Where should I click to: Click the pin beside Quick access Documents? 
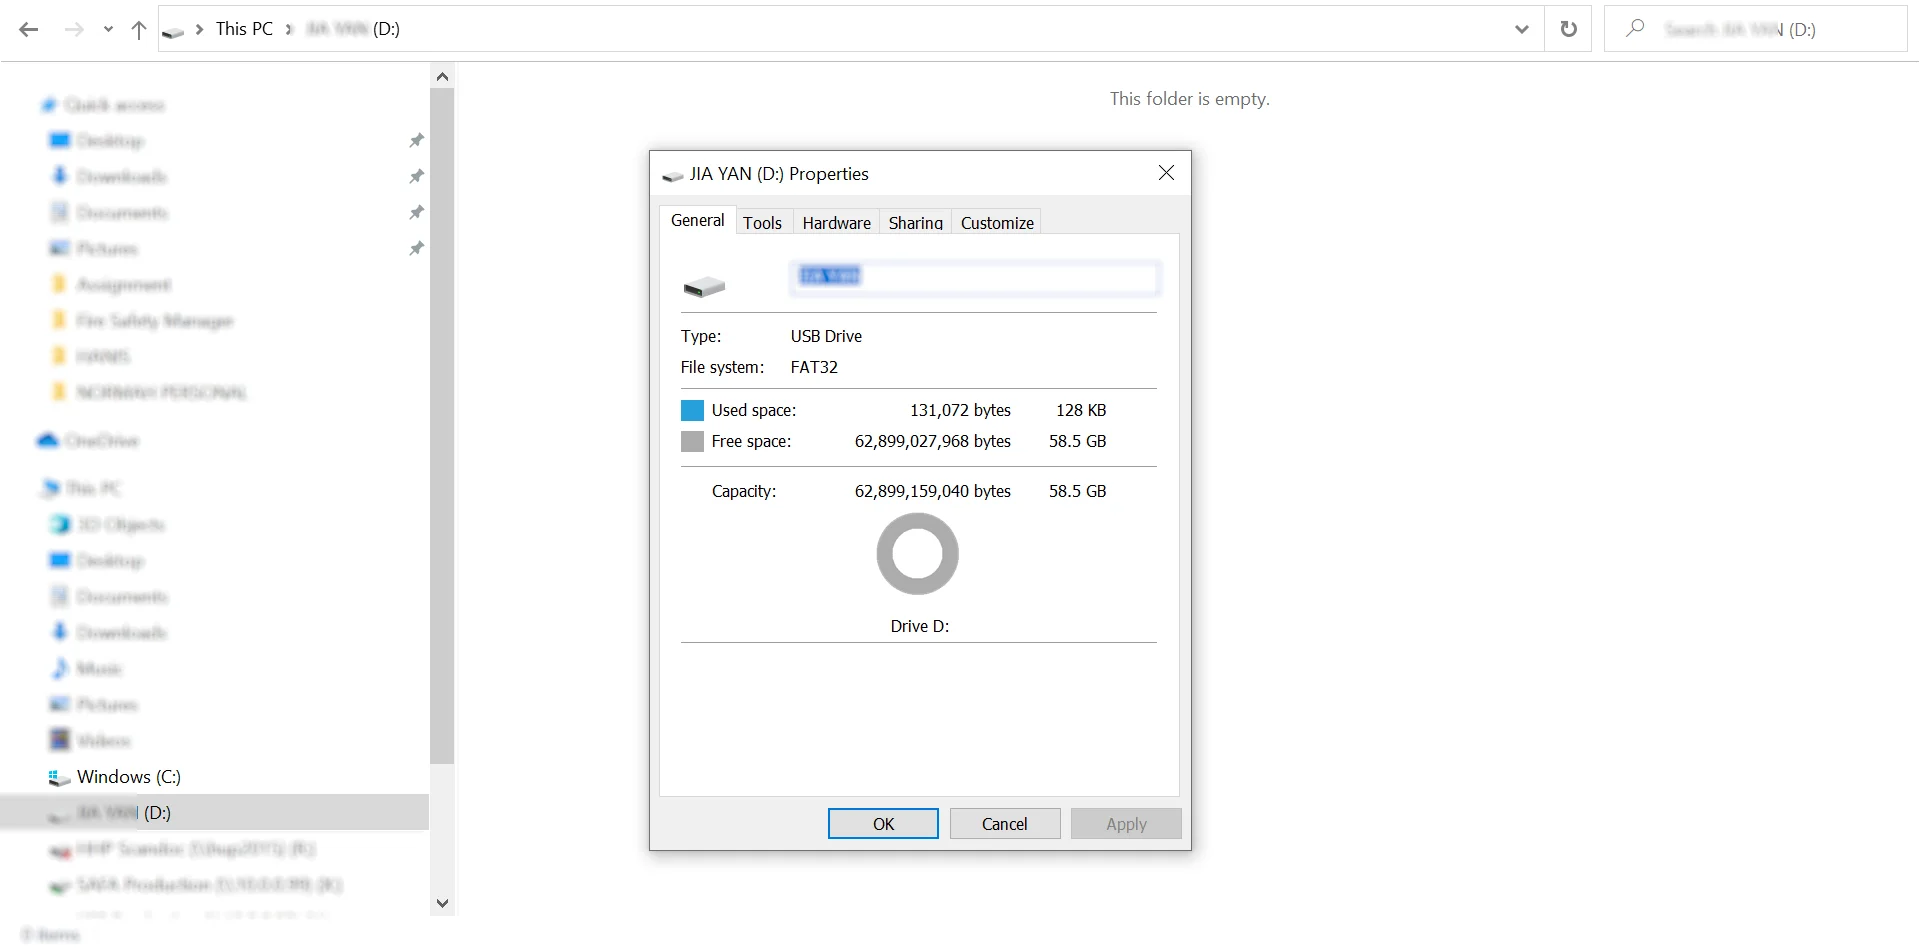416,213
